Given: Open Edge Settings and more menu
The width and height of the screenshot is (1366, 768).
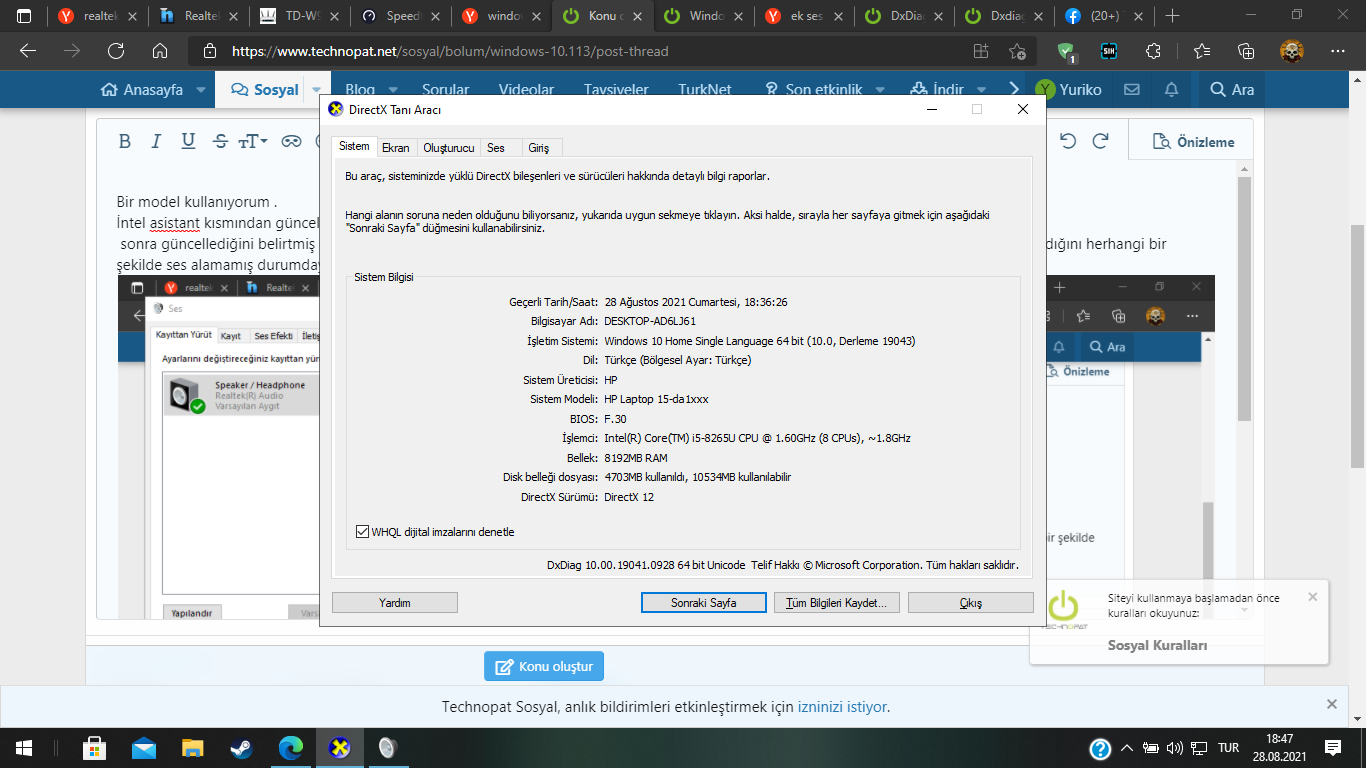Looking at the screenshot, I should (x=1338, y=51).
